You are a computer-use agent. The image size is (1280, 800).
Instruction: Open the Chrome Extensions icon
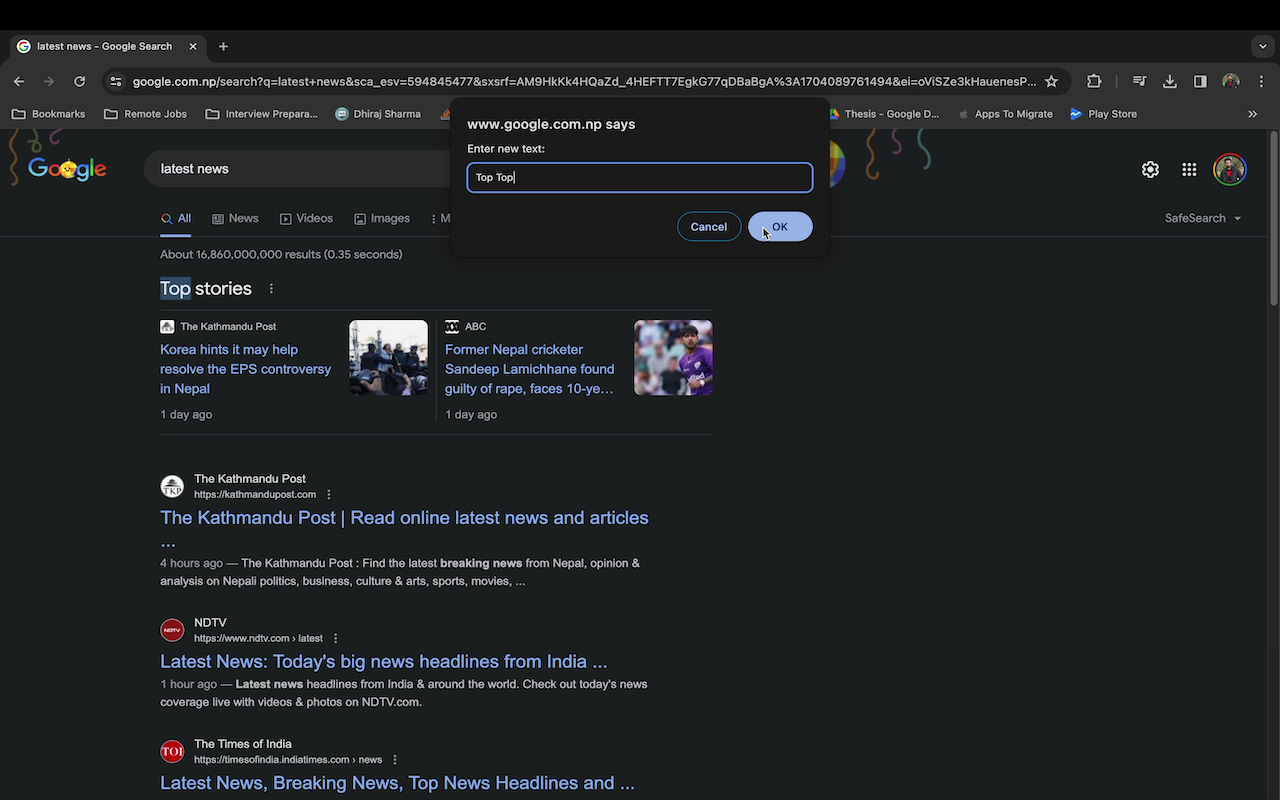click(1093, 81)
